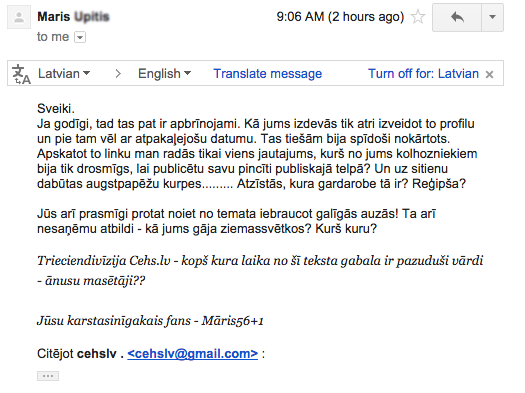The height and width of the screenshot is (393, 525).
Task: Click the sender name Maris
Action: (54, 16)
